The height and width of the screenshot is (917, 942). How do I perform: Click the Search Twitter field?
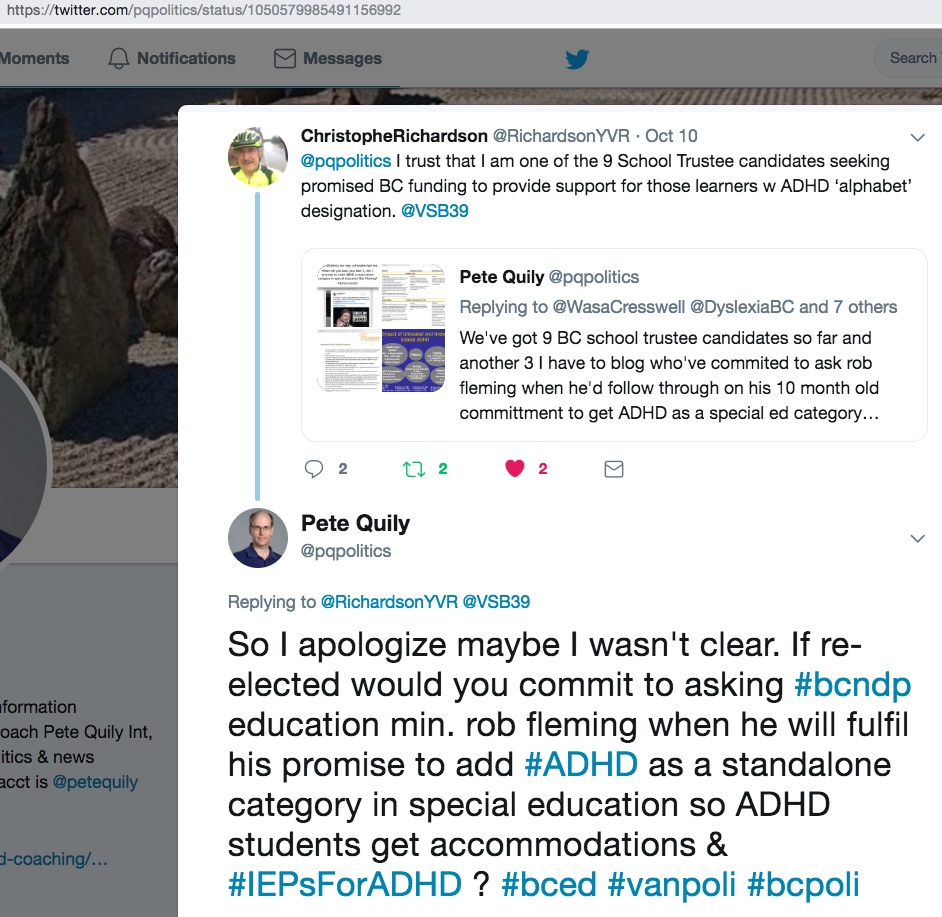912,58
